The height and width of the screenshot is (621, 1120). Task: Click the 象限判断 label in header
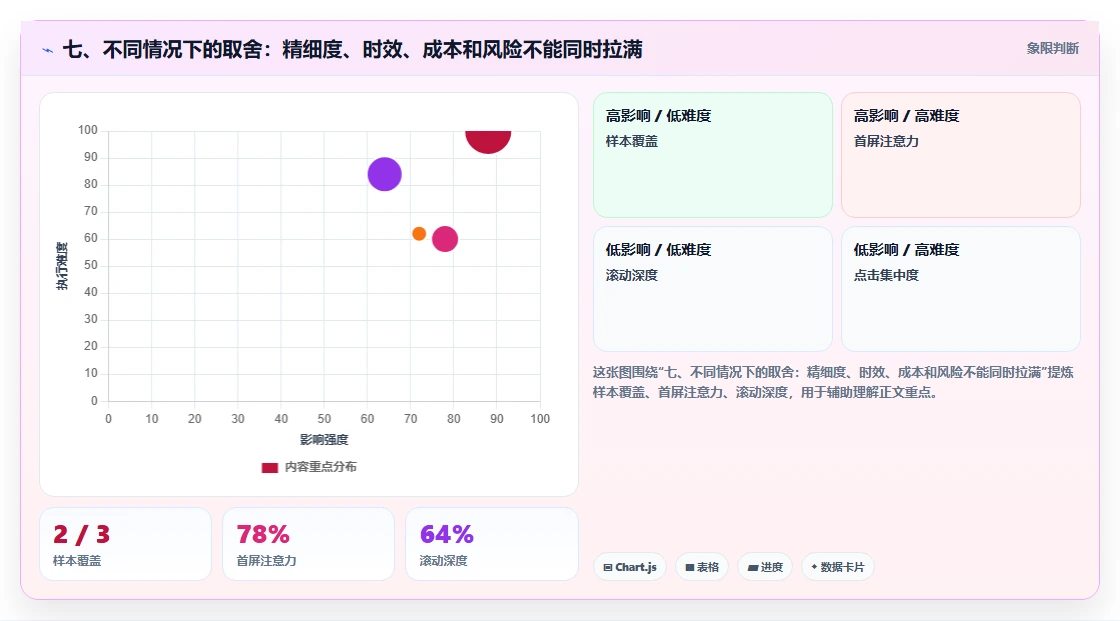(x=1052, y=49)
